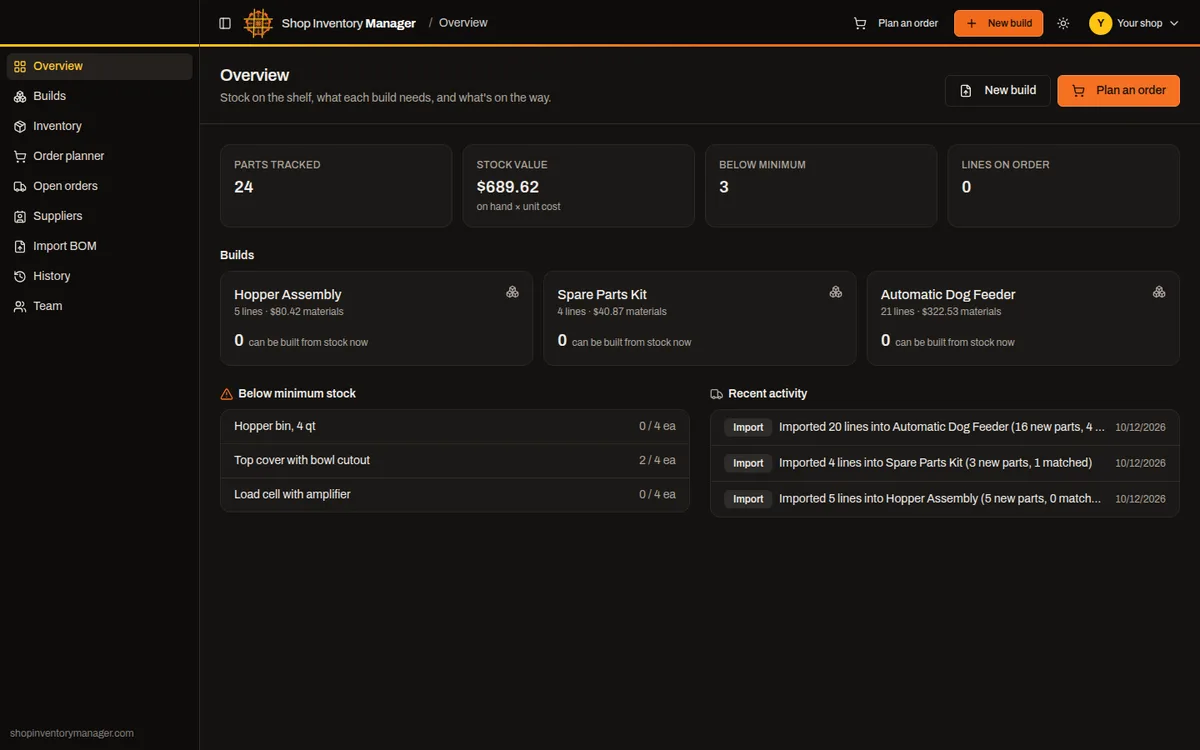Click the cubes icon on the Spare Parts Kit card
Screen dimensions: 1200x750
pos(836,292)
